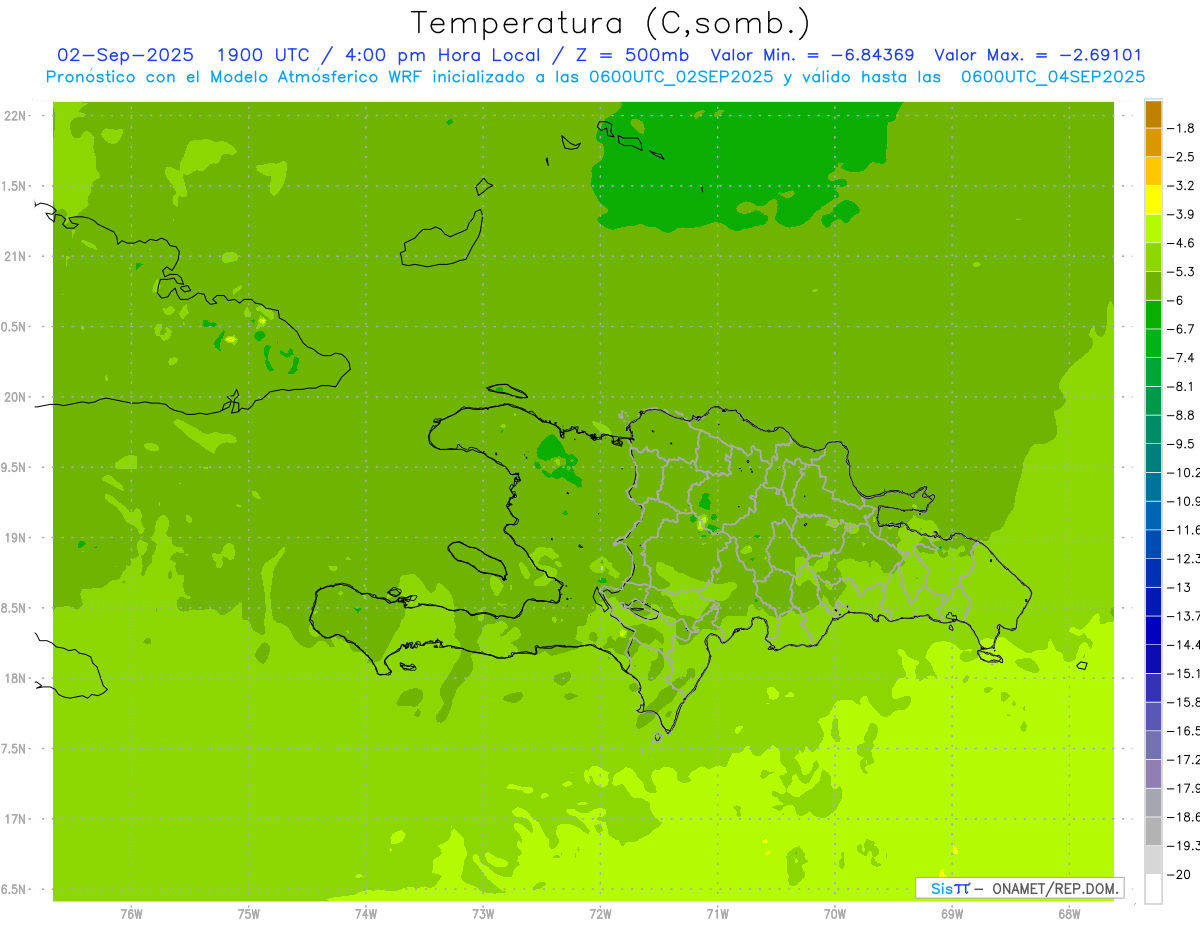Click the '22N' latitude label

point(16,116)
